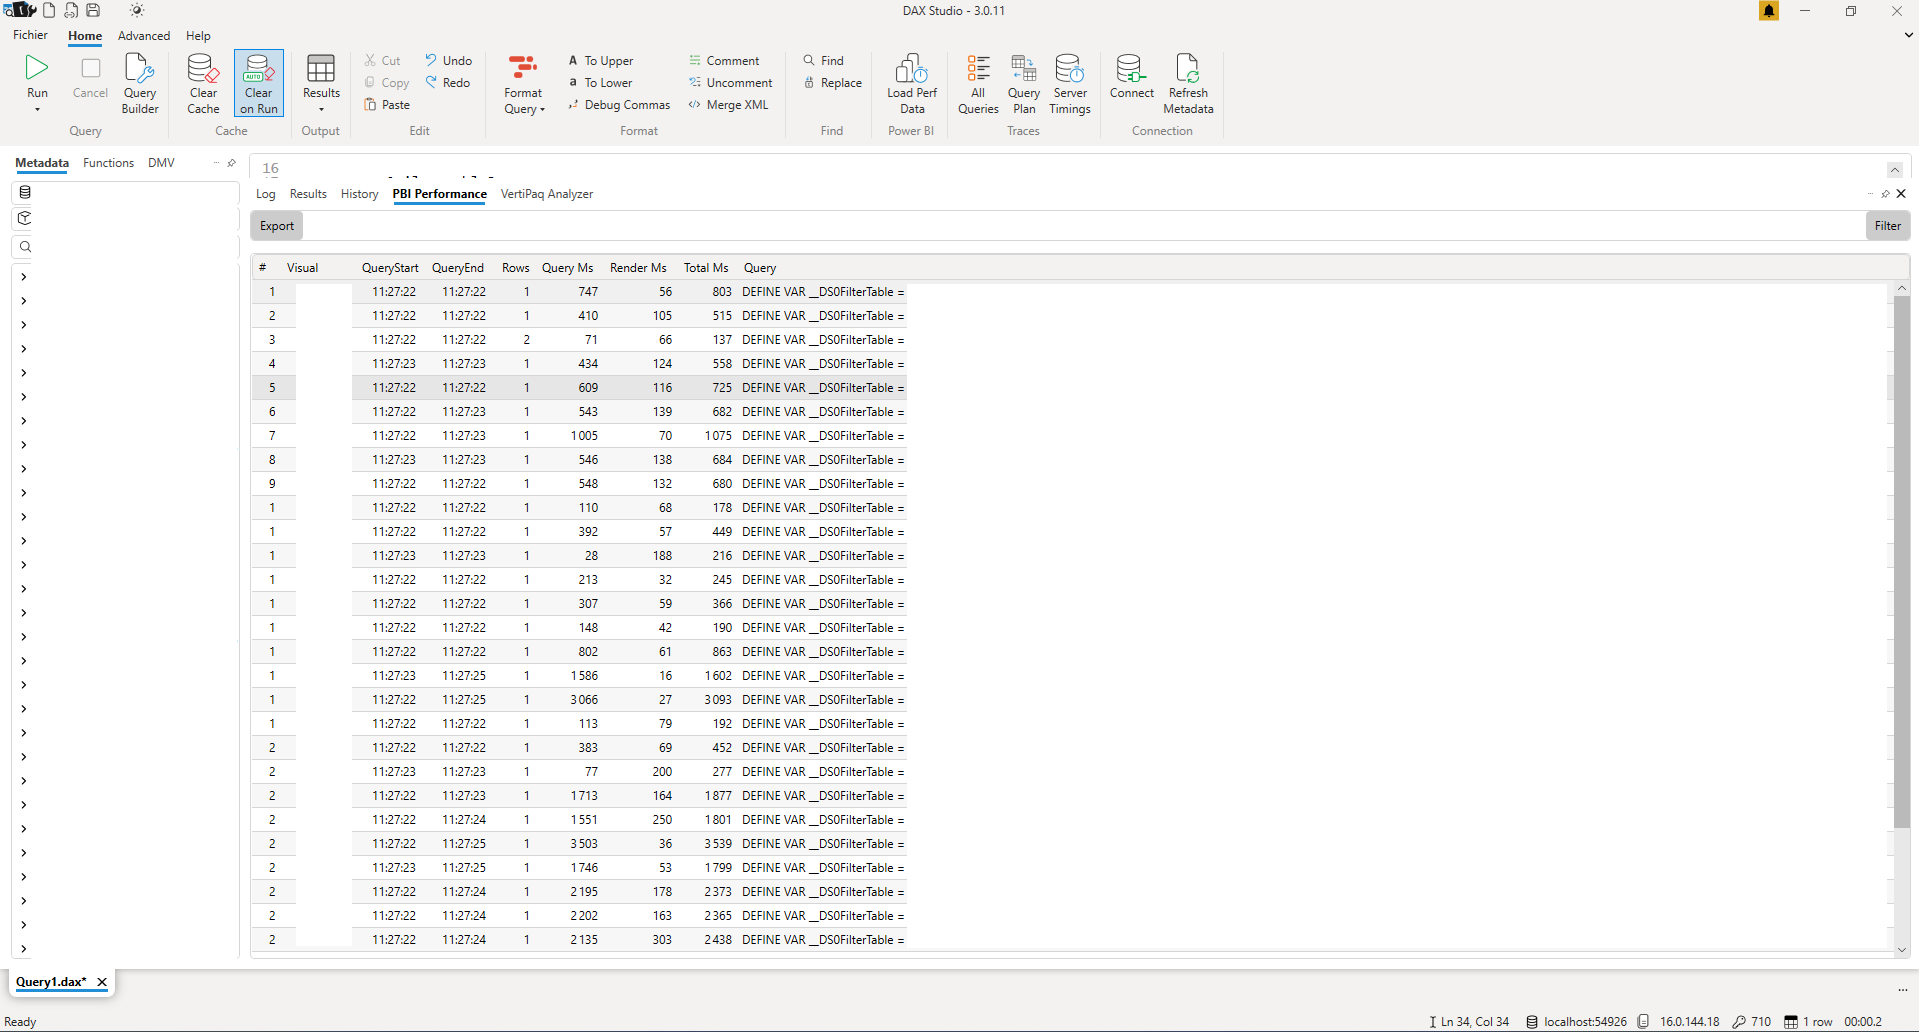Expand the last metadata tree node
Image resolution: width=1919 pixels, height=1032 pixels.
[x=23, y=949]
